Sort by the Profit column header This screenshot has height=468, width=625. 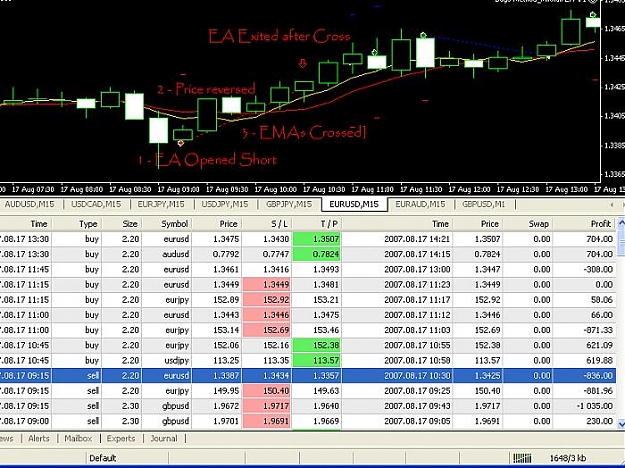(585, 224)
